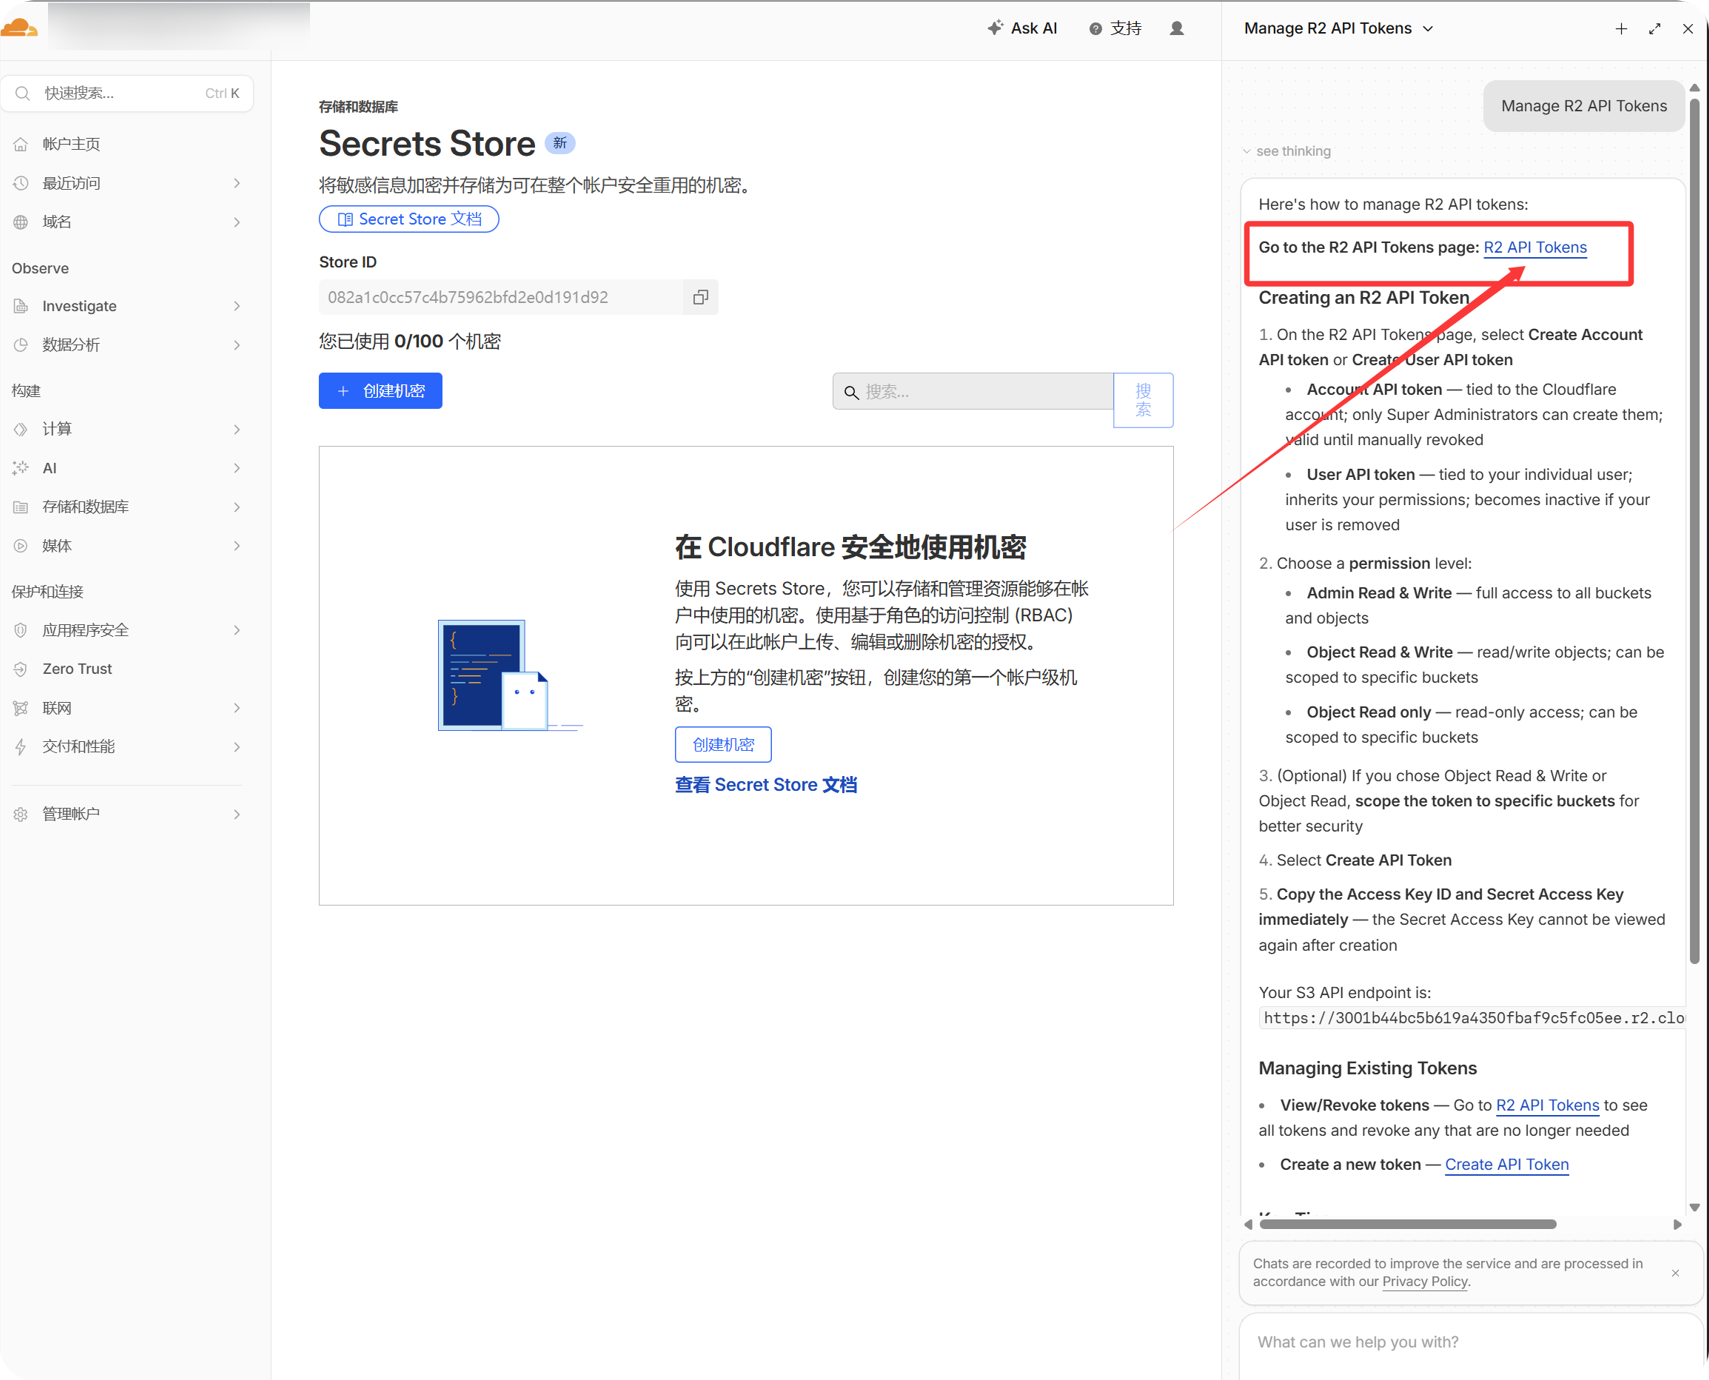Click the magnifier icon in quick search

(23, 93)
